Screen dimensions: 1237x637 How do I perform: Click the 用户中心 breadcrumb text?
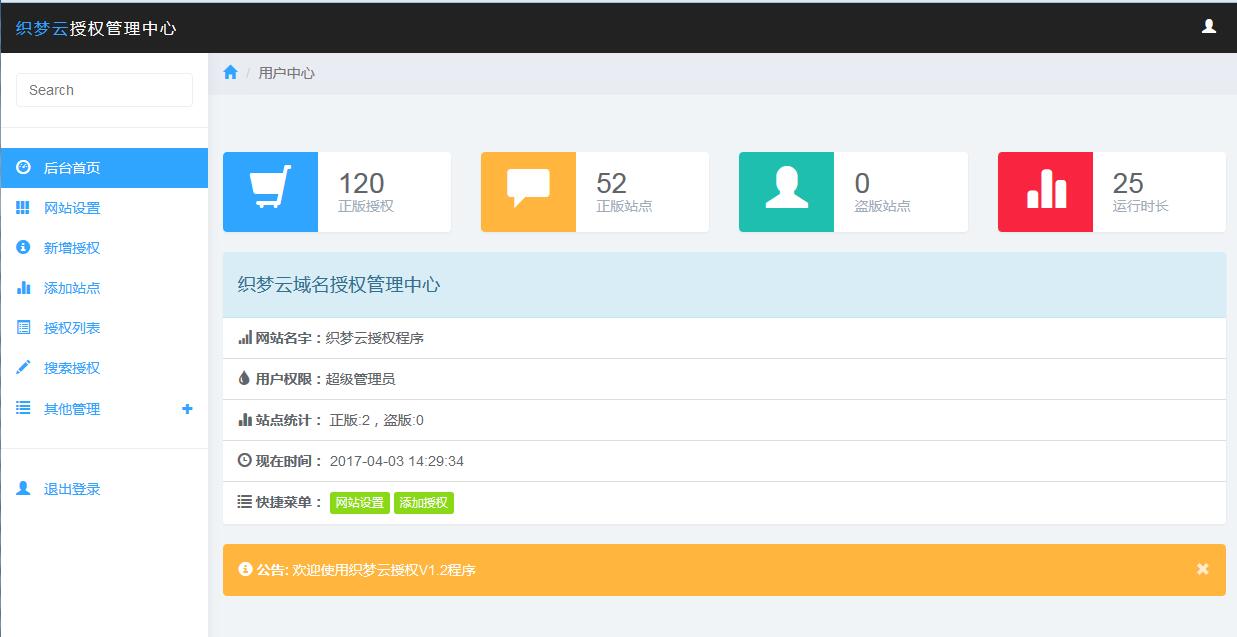286,73
